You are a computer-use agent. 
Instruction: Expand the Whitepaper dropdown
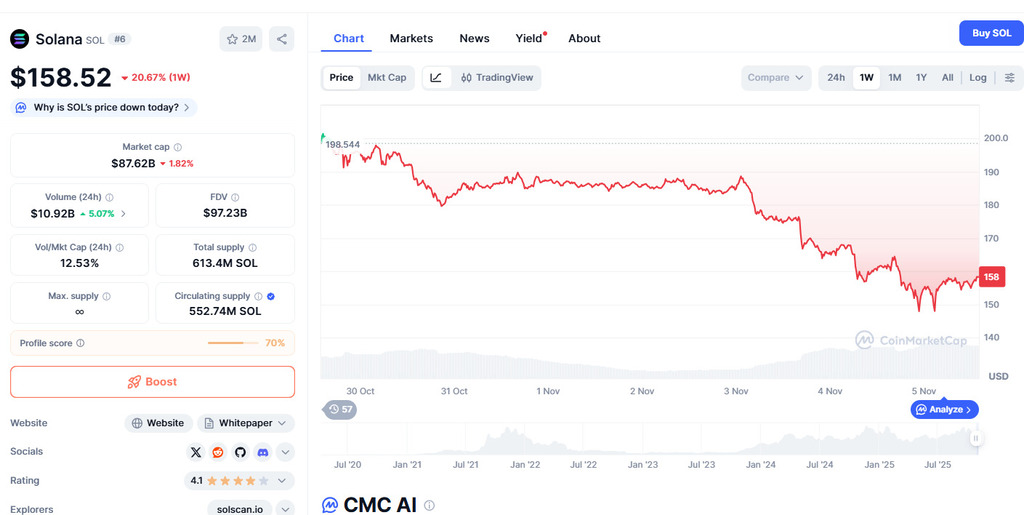tap(246, 423)
